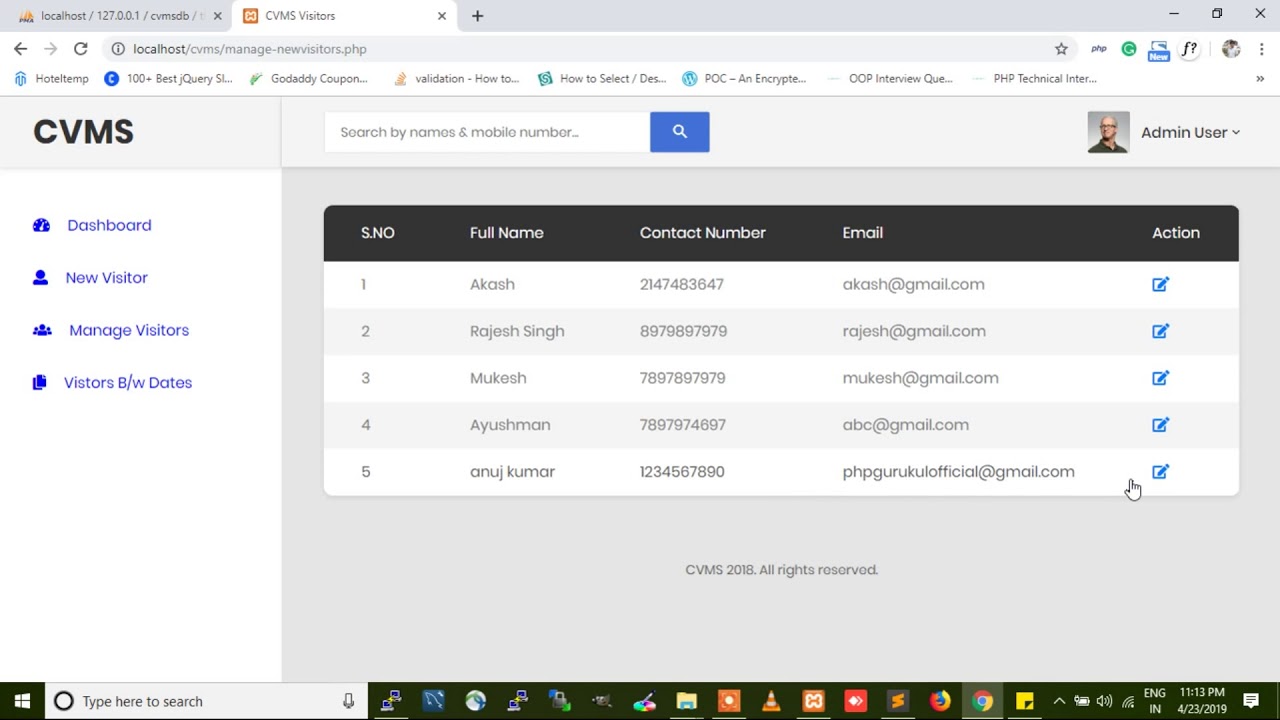
Task: Click the Vistors B/w Dates copy icon
Action: [x=39, y=382]
